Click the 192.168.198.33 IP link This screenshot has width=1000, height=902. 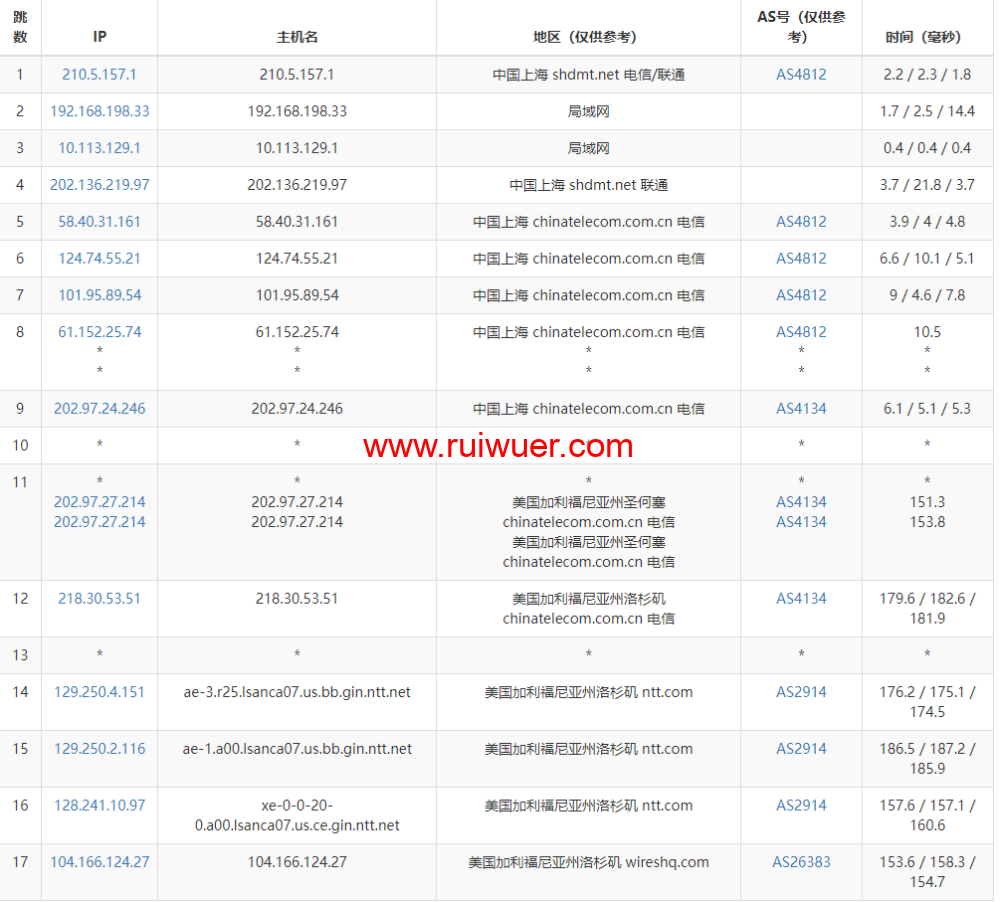[99, 111]
